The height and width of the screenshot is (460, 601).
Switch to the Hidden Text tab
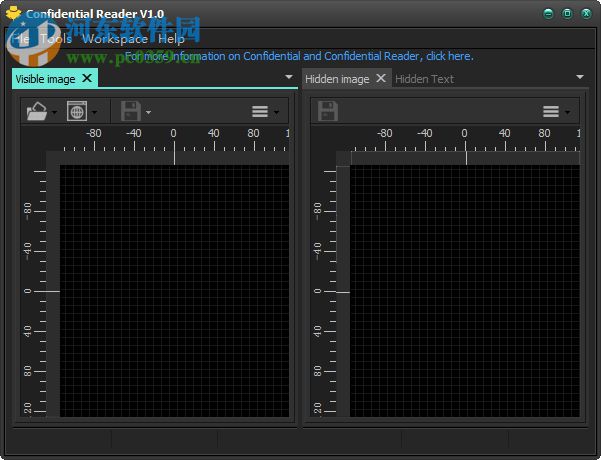[424, 78]
